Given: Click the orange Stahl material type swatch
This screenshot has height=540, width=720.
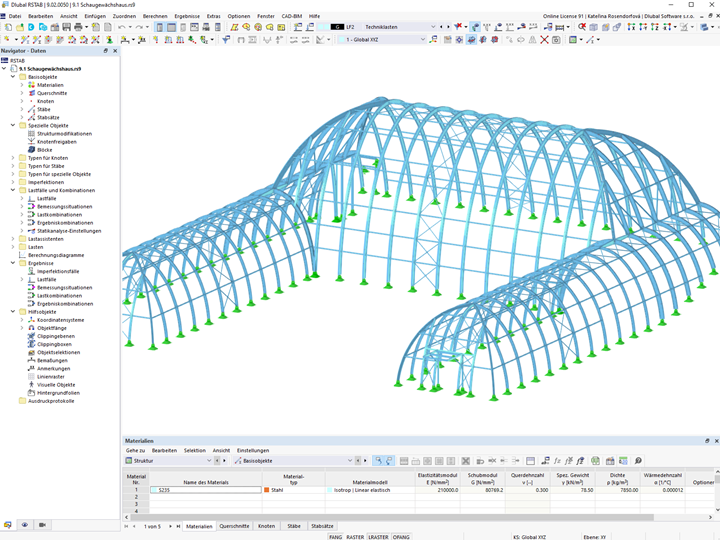Looking at the screenshot, I should (x=266, y=490).
